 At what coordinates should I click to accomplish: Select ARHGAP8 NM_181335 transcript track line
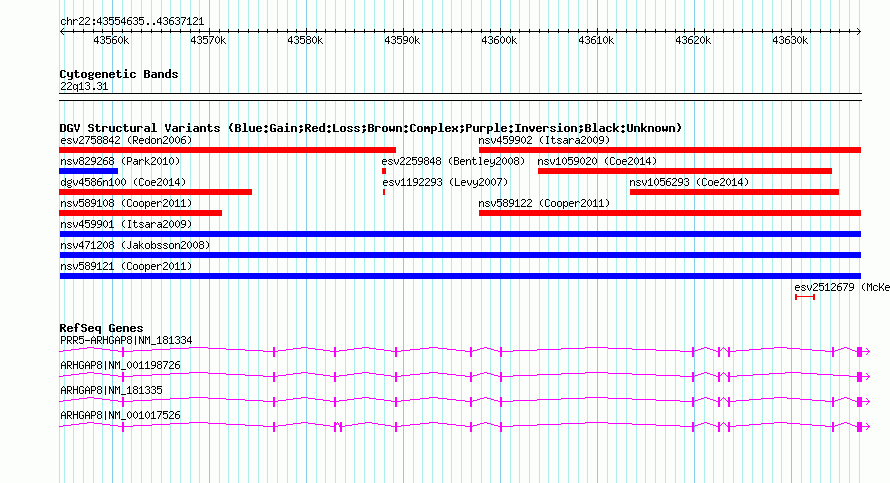(464, 402)
